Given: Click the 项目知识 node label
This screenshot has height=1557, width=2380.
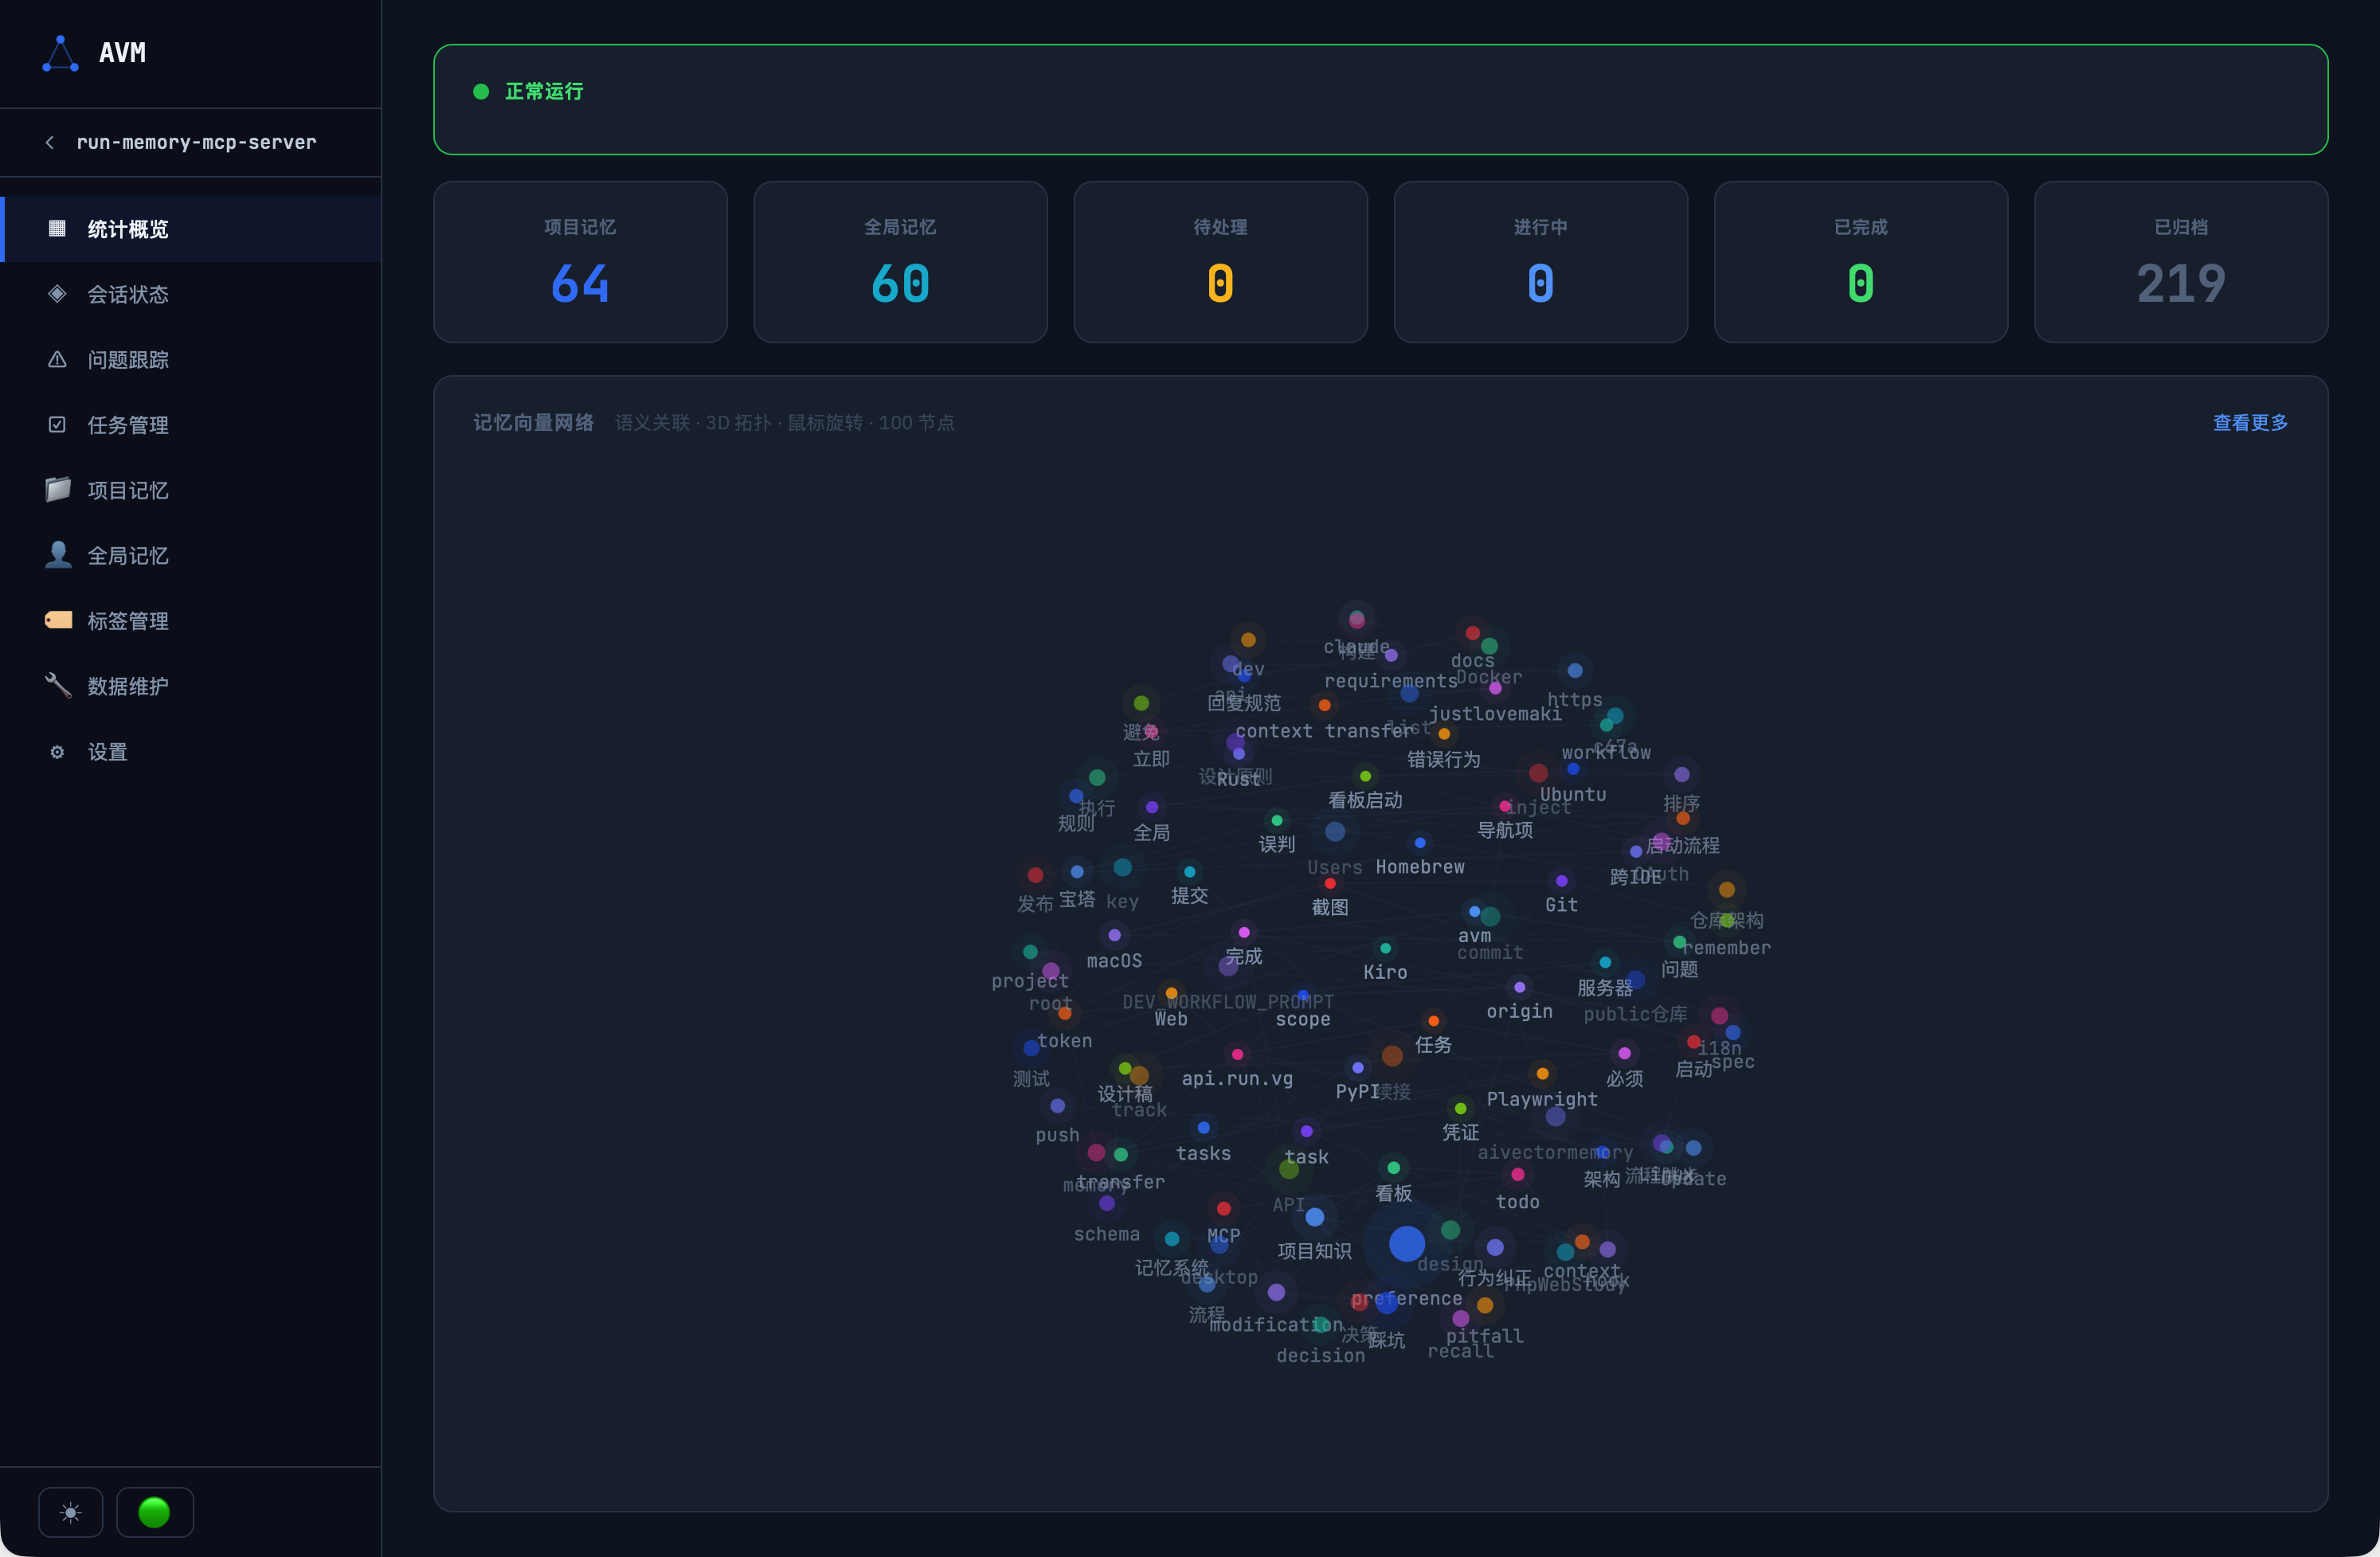Looking at the screenshot, I should [x=1315, y=1251].
